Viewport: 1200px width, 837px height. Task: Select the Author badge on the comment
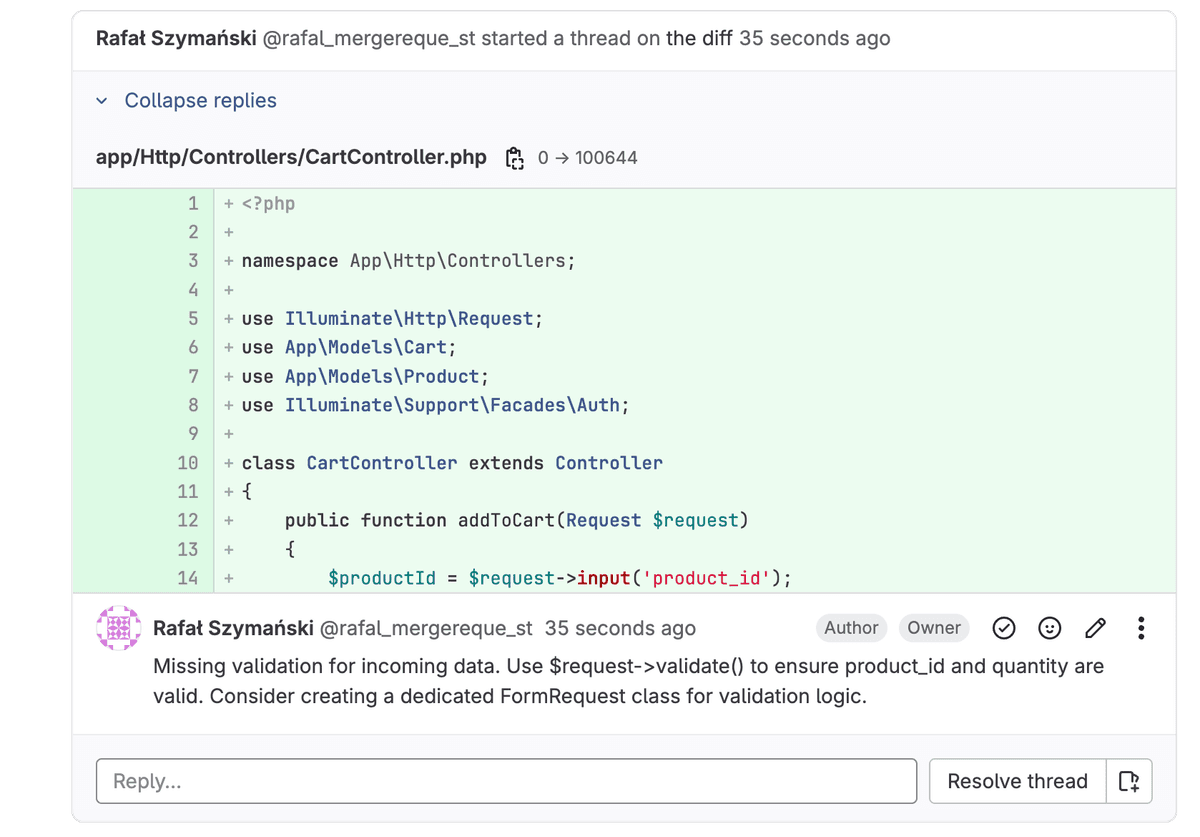coord(851,628)
